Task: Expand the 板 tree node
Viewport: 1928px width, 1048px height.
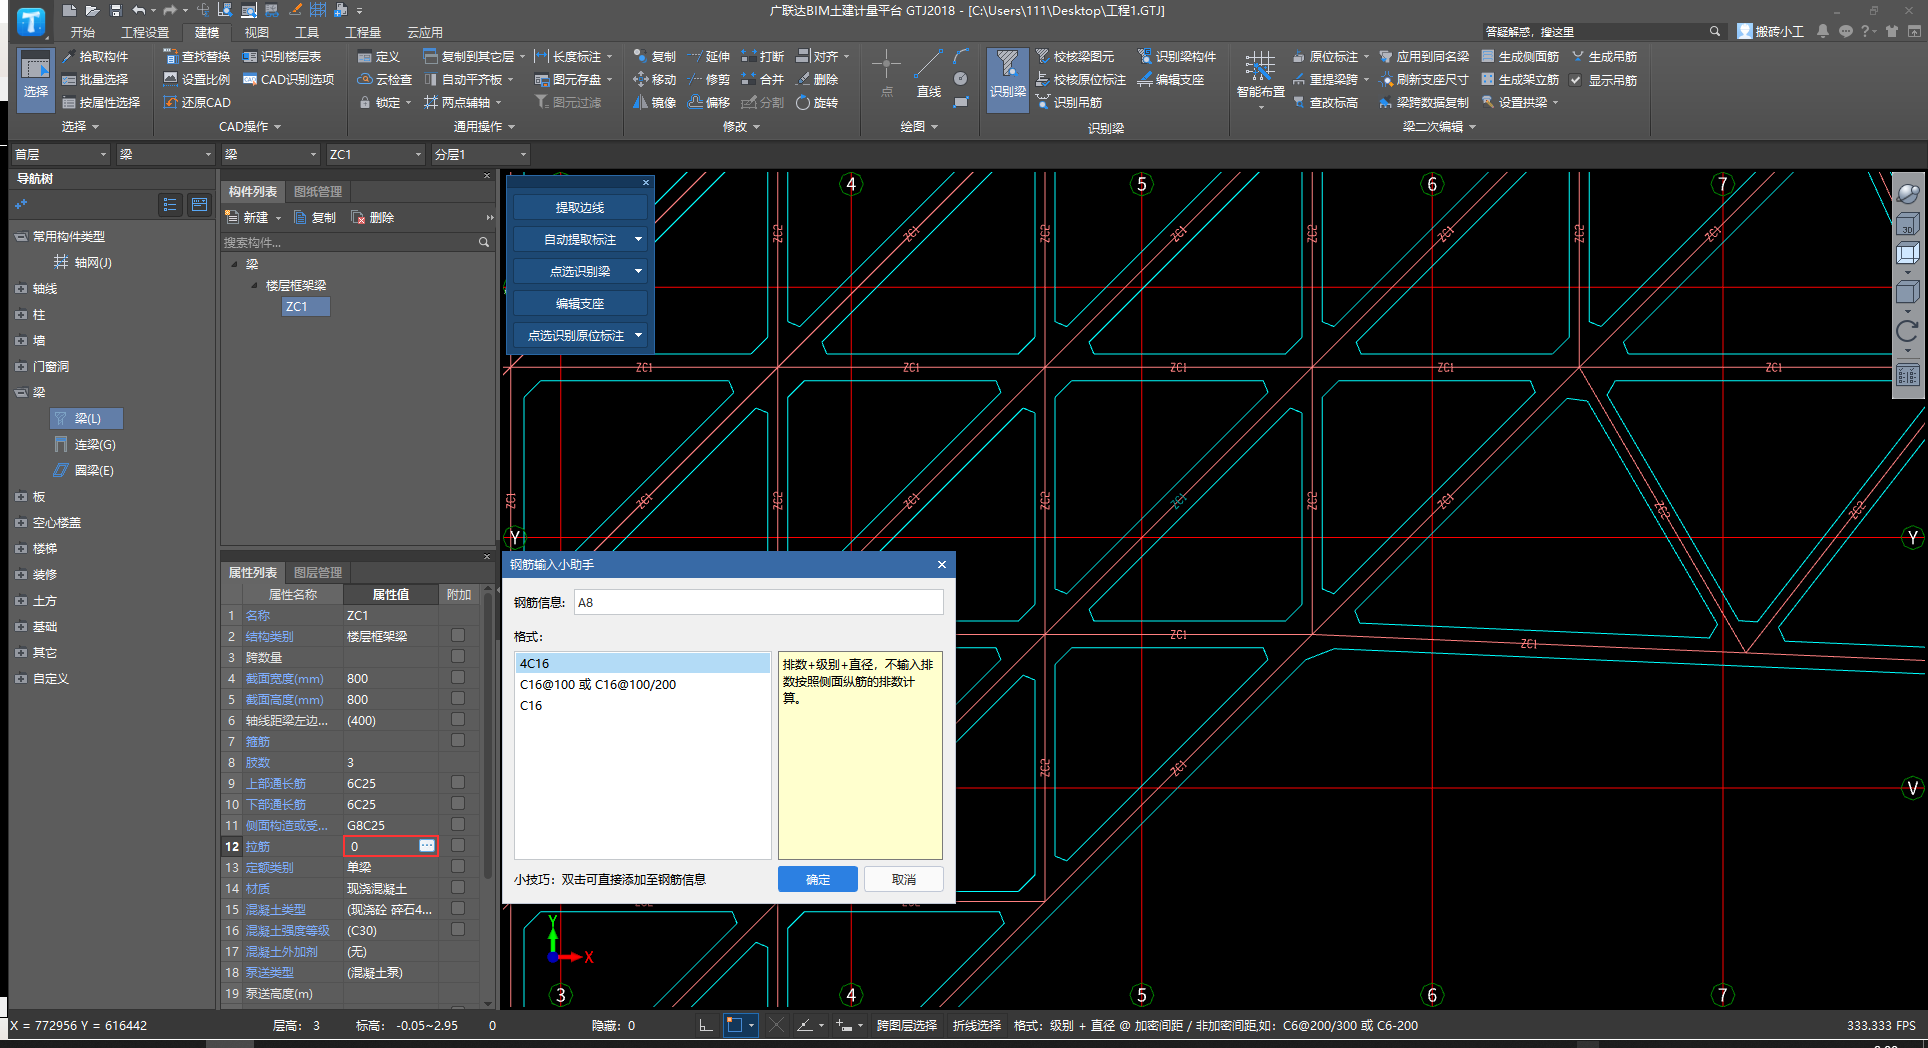Action: [x=21, y=497]
